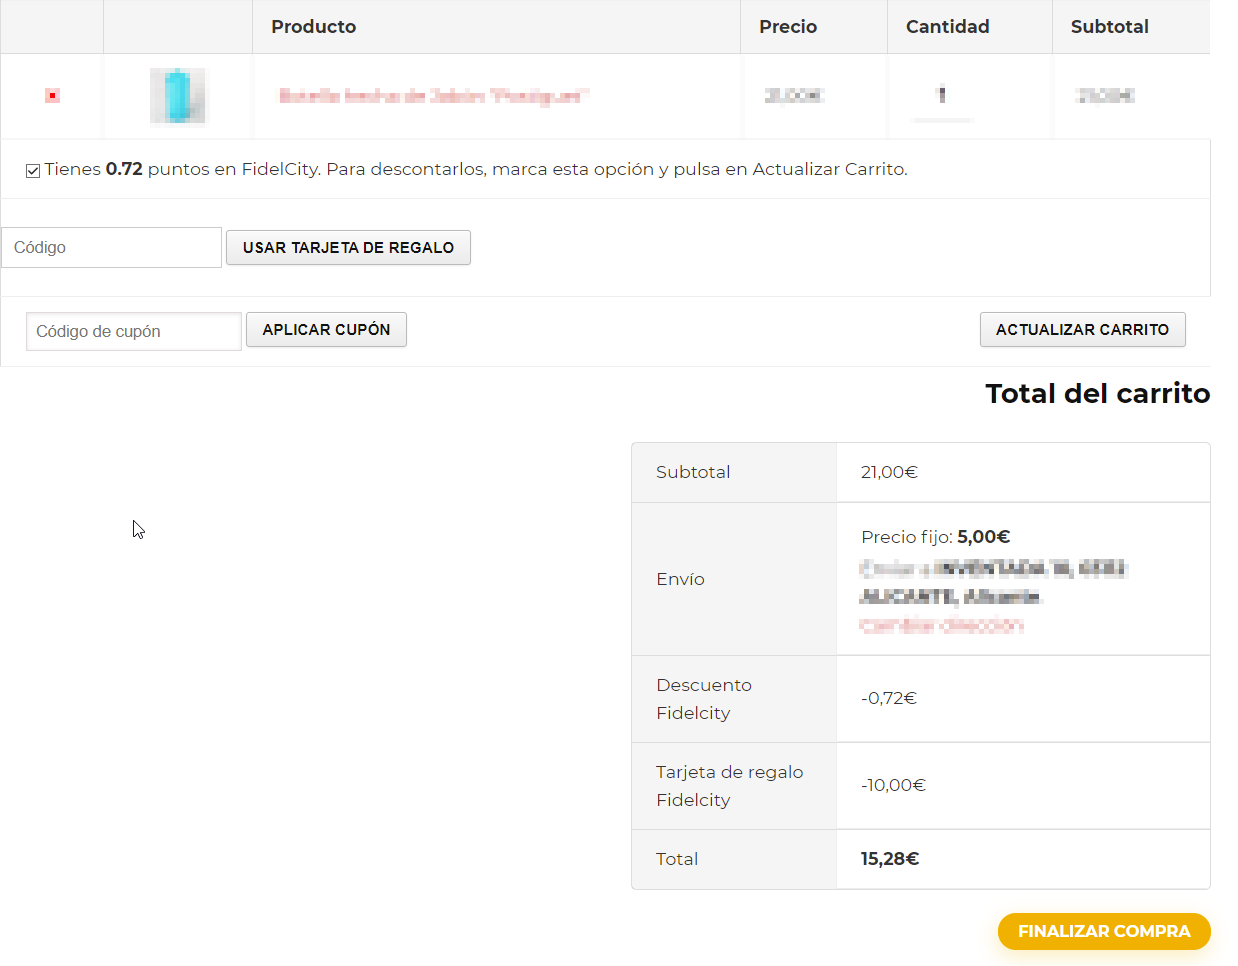Click the product quantity field

tap(942, 96)
